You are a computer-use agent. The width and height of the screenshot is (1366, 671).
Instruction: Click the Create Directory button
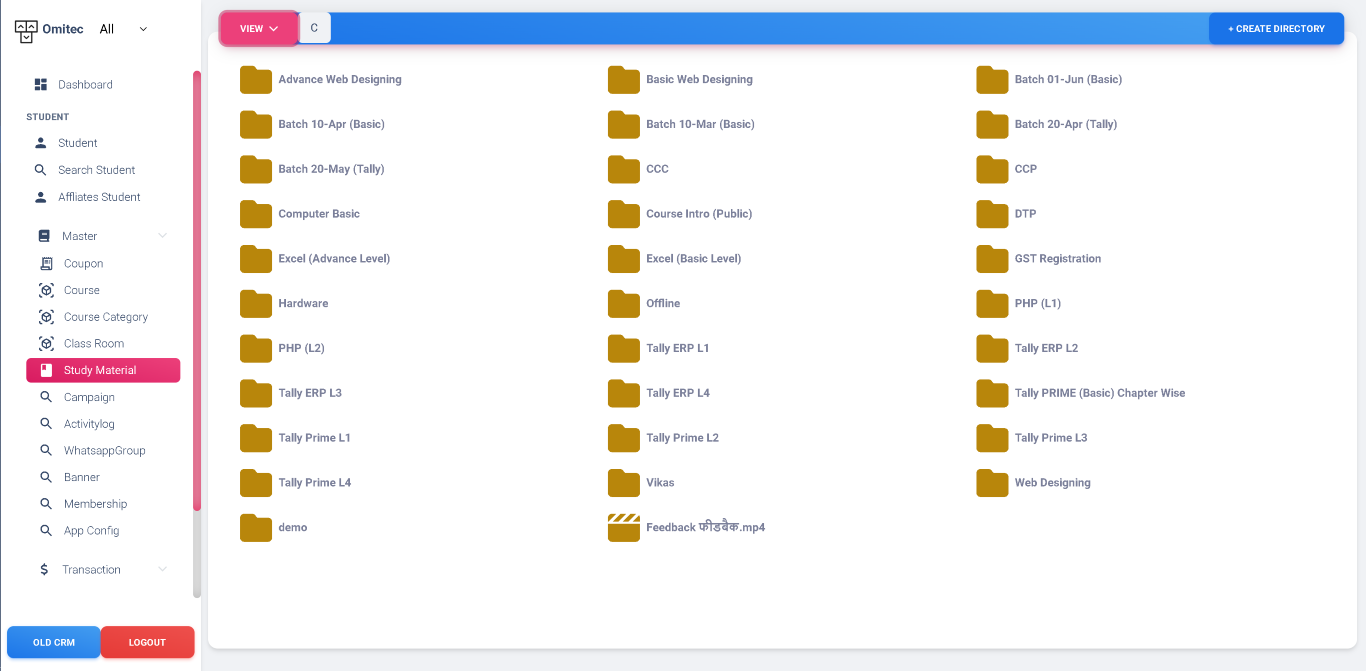pyautogui.click(x=1275, y=29)
